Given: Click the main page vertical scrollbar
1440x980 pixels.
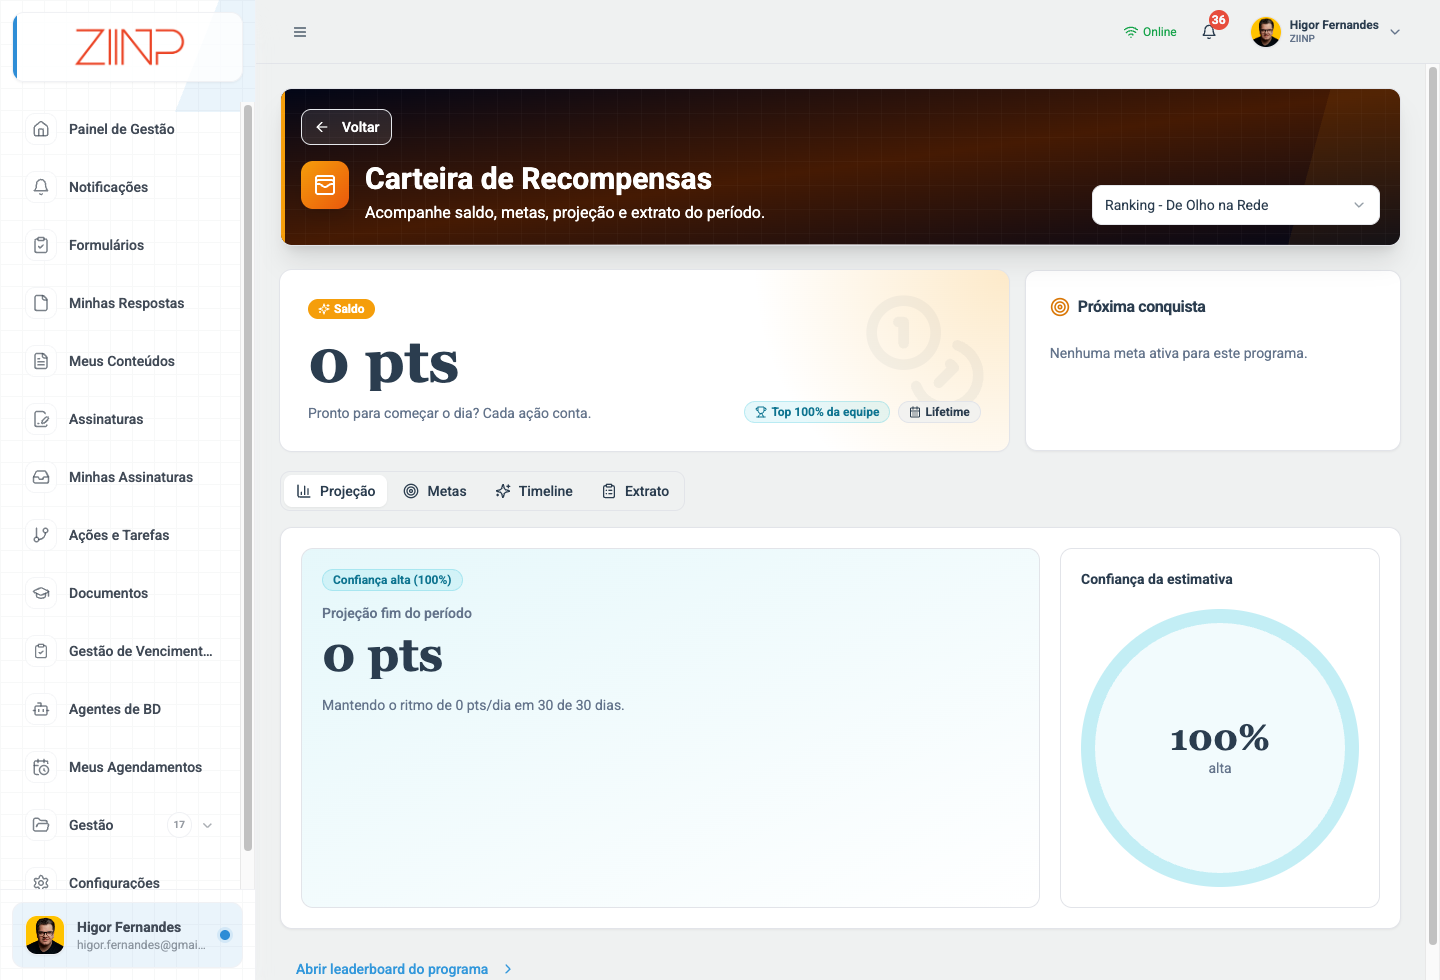Looking at the screenshot, I should (x=1433, y=505).
